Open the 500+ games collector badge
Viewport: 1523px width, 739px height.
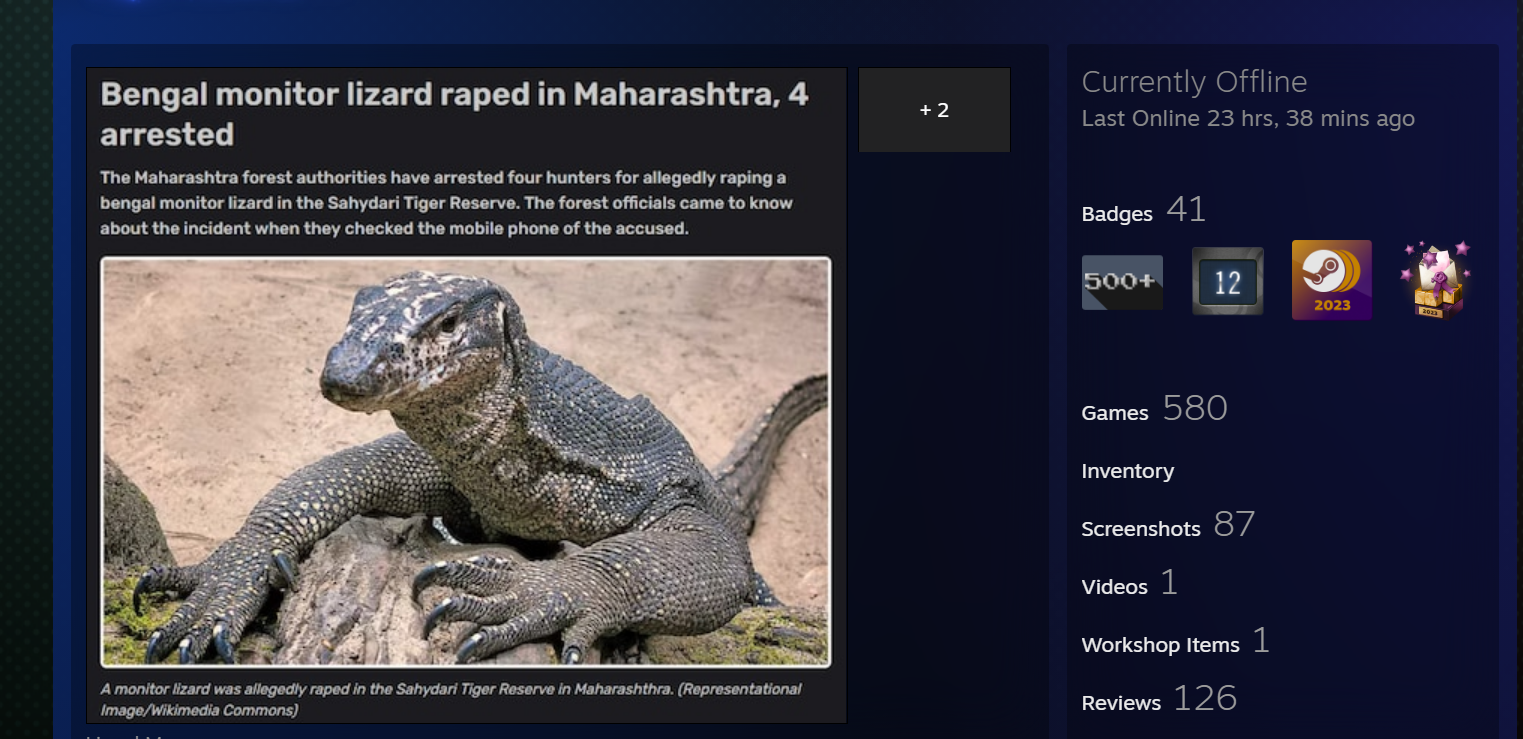[1122, 282]
